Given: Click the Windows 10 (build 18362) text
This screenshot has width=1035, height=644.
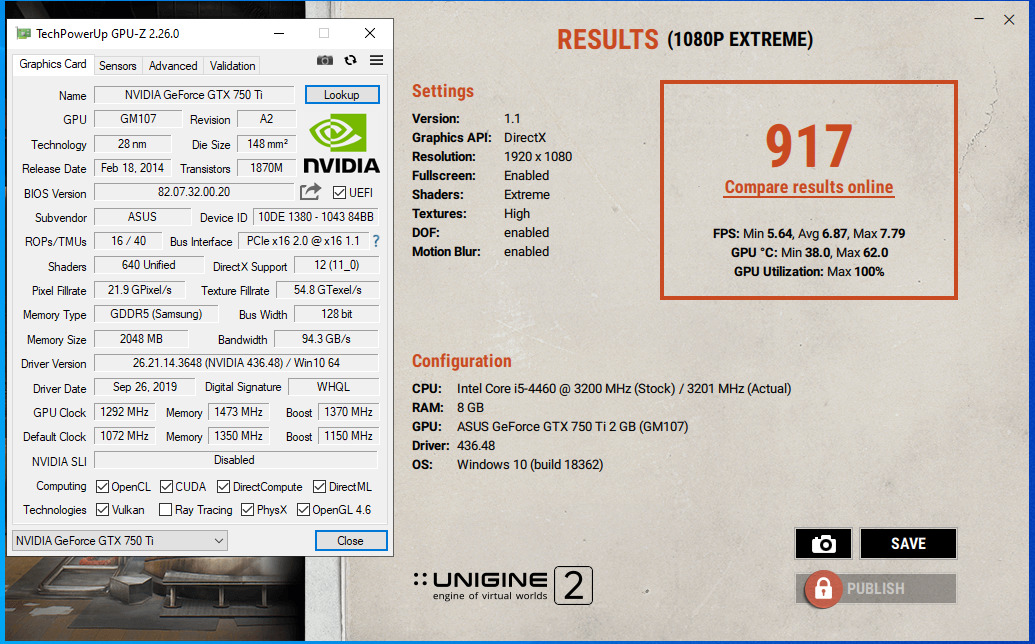Looking at the screenshot, I should point(530,465).
